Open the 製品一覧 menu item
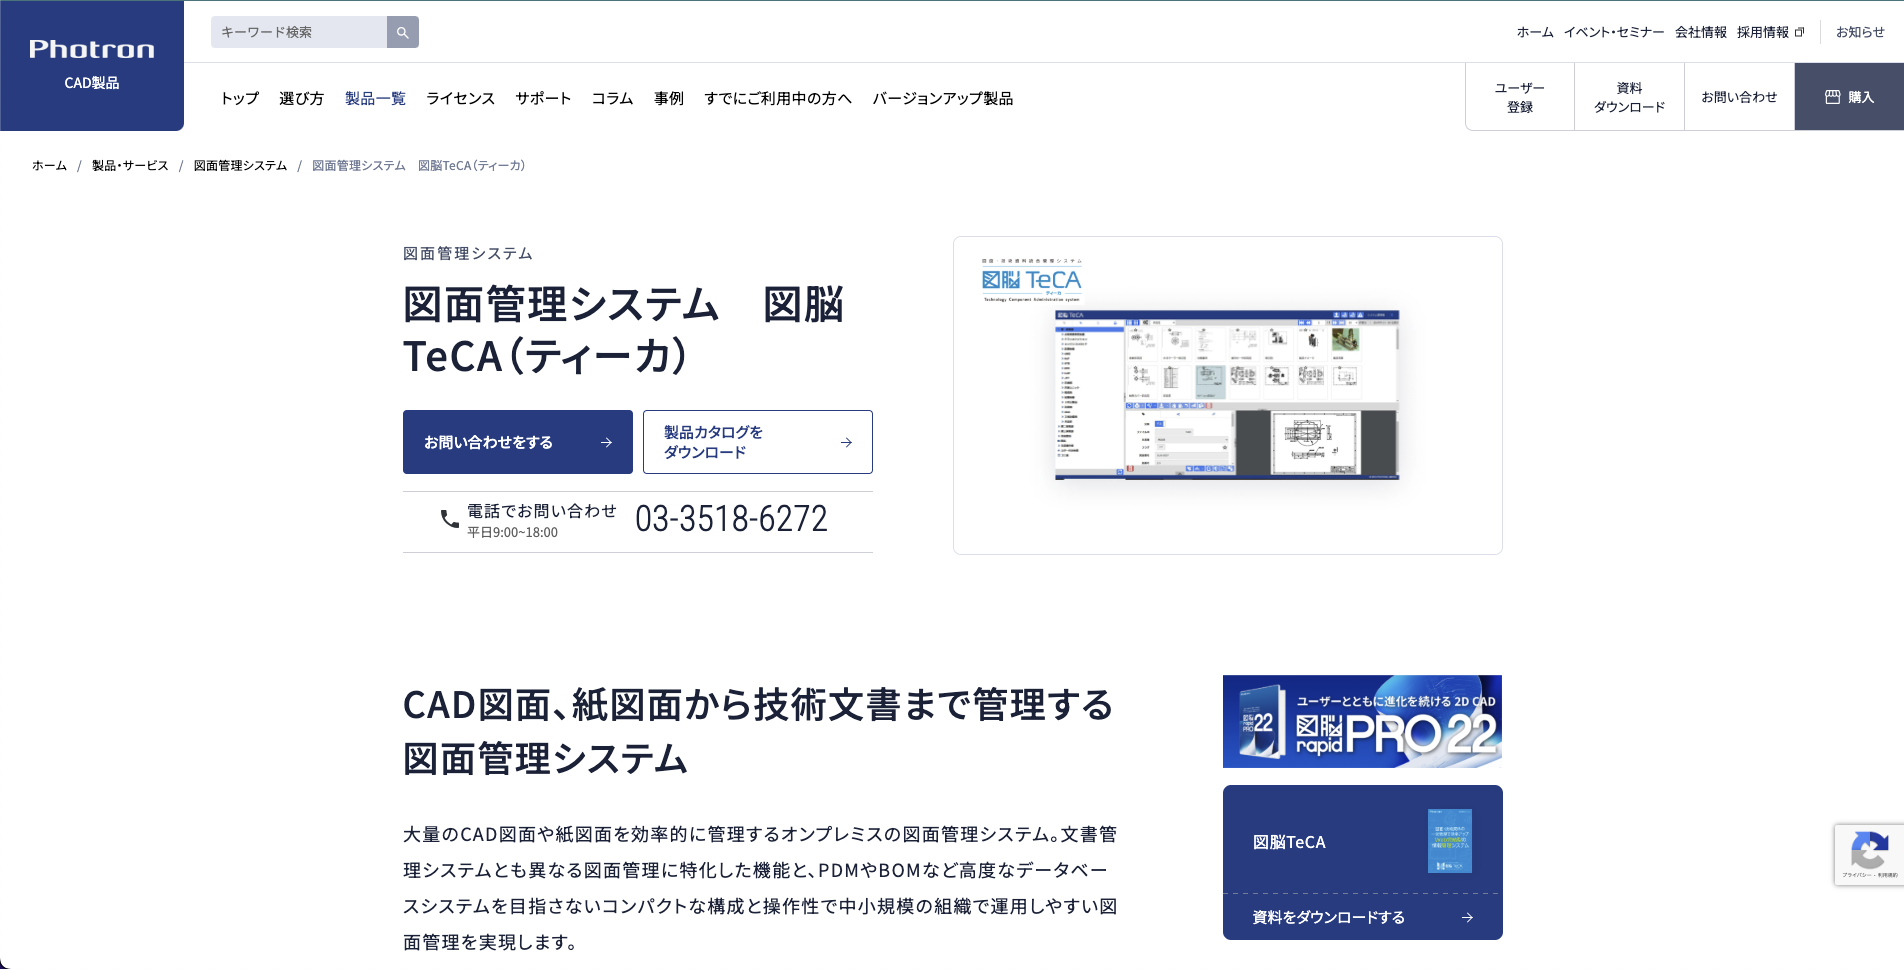The height and width of the screenshot is (969, 1904). tap(375, 98)
